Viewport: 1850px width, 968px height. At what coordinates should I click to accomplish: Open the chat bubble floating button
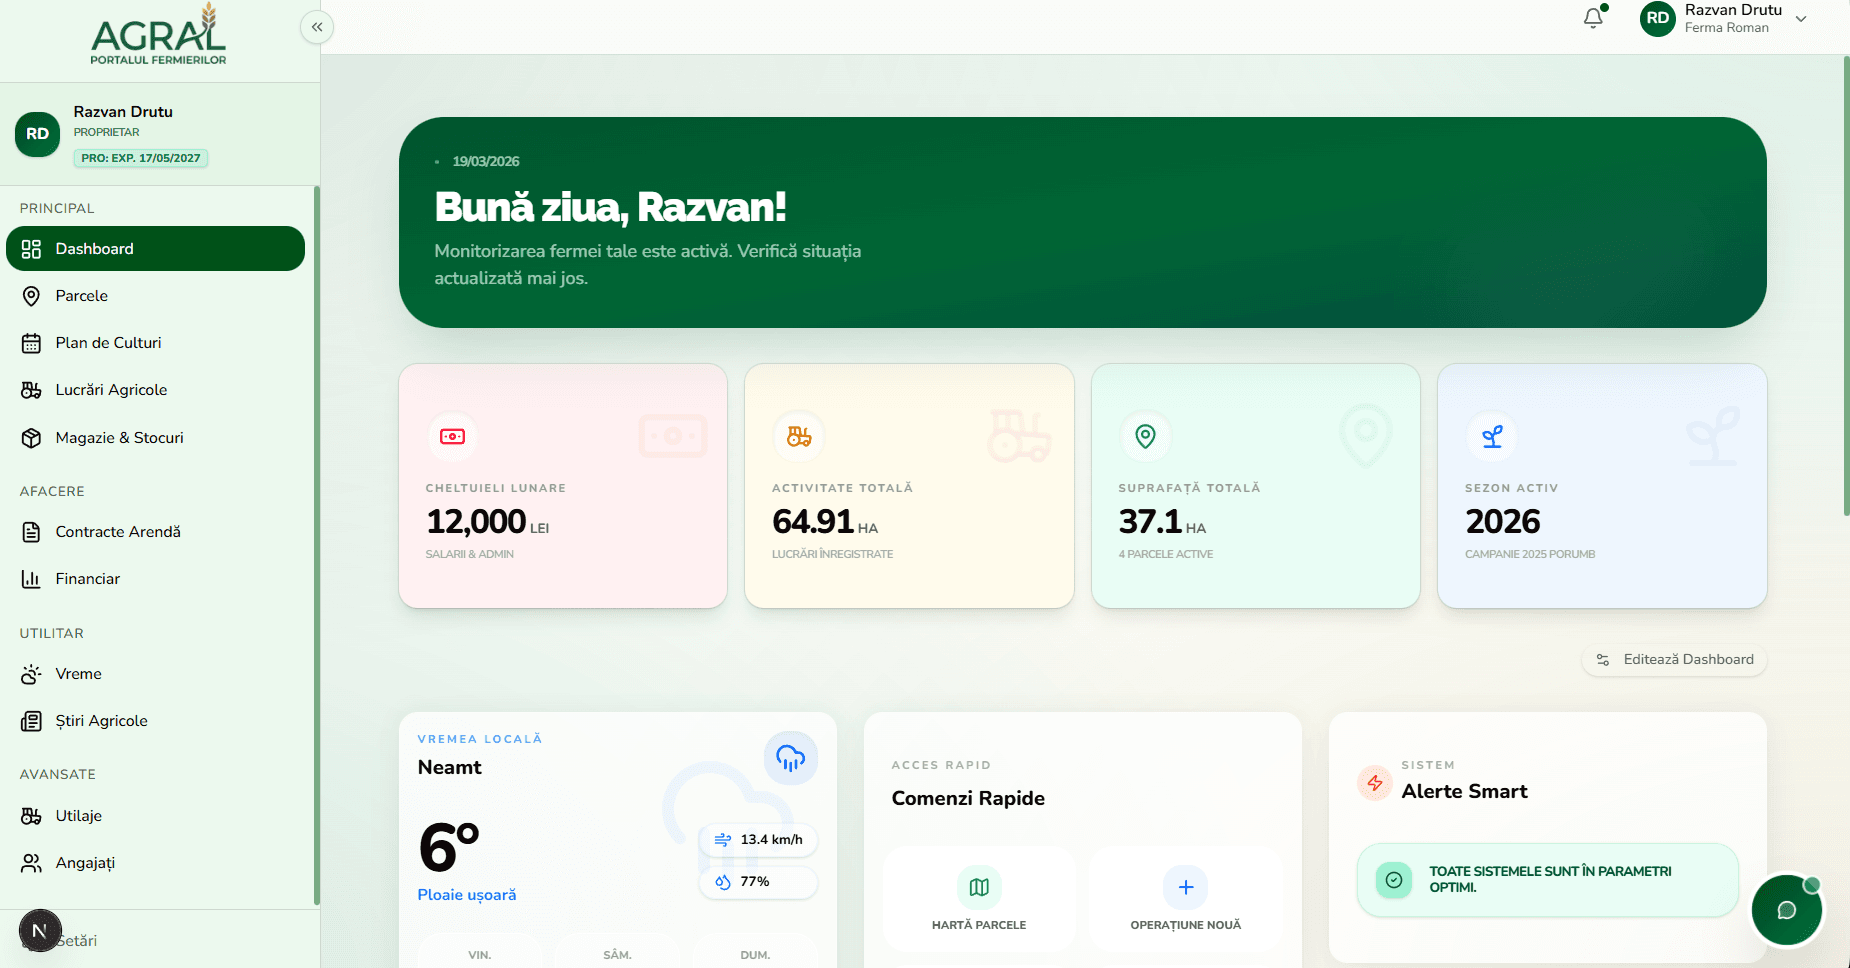(x=1786, y=910)
